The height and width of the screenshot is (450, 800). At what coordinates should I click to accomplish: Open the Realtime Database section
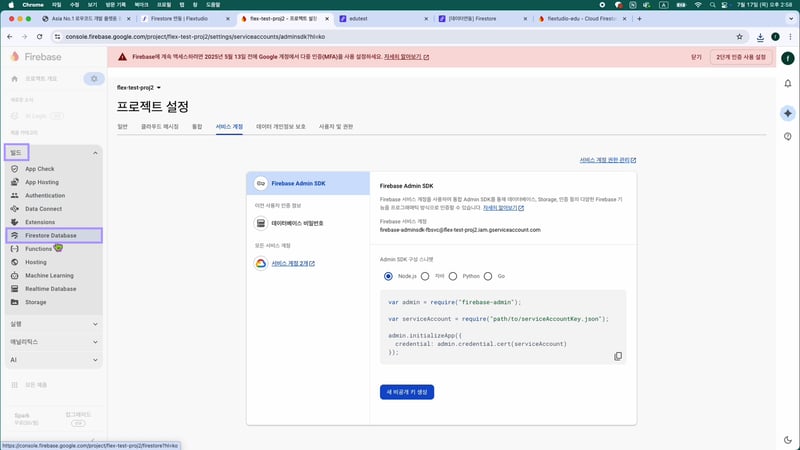point(52,288)
